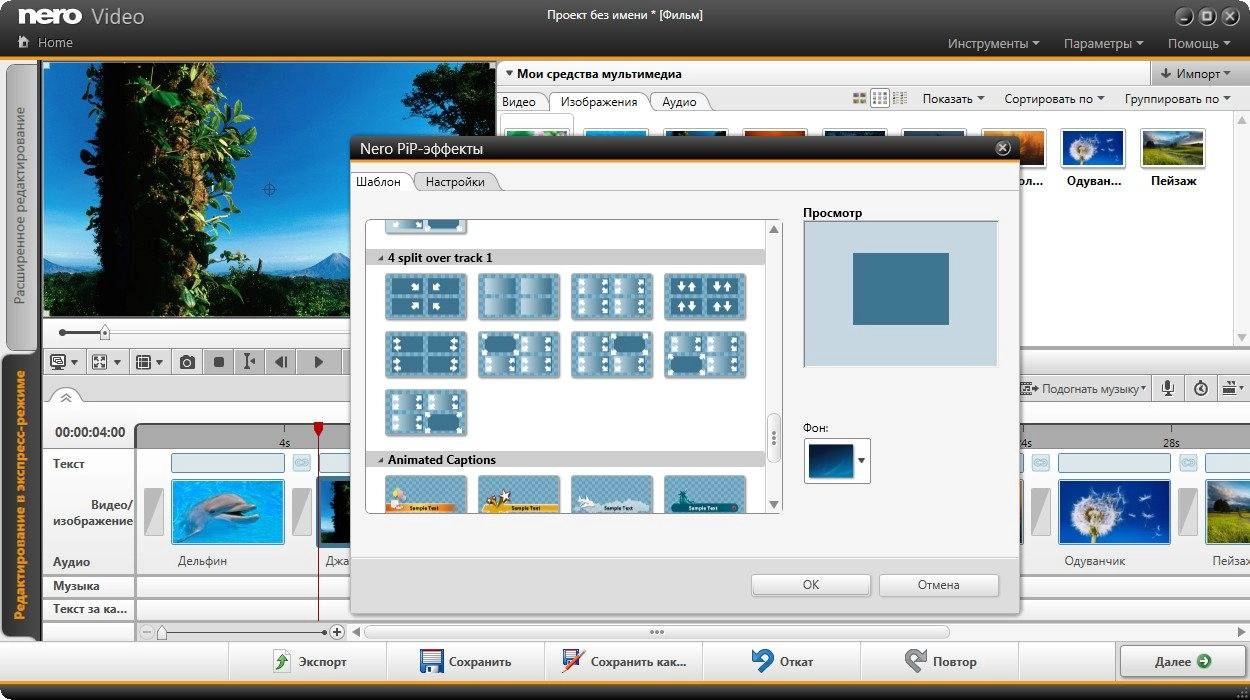Click the set in-point marker icon
Image resolution: width=1250 pixels, height=700 pixels.
pyautogui.click(x=249, y=362)
